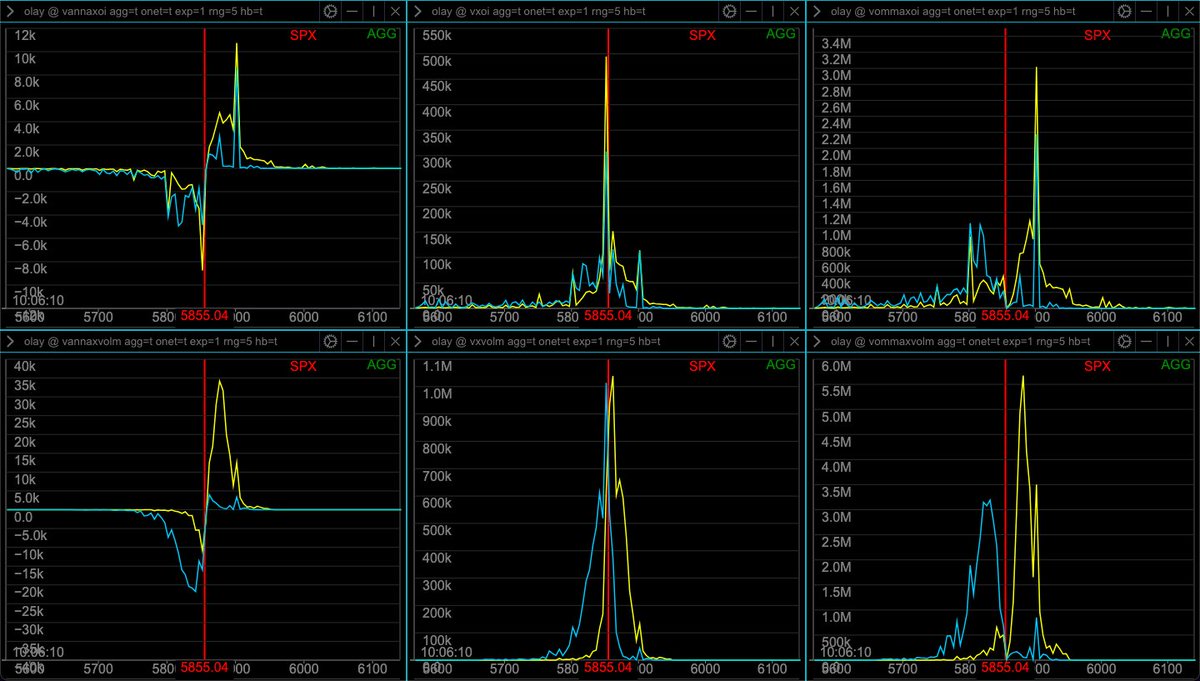1200x681 pixels.
Task: Close the vxvolm chart panel
Action: click(x=793, y=341)
